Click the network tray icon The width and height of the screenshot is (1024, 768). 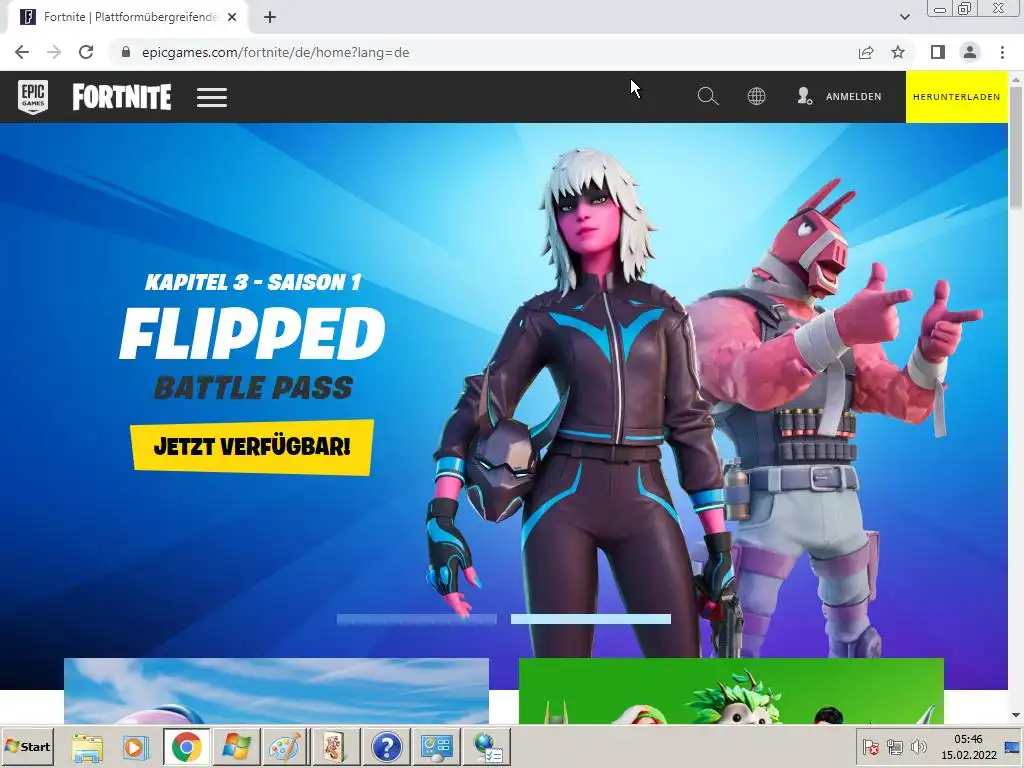[x=895, y=747]
